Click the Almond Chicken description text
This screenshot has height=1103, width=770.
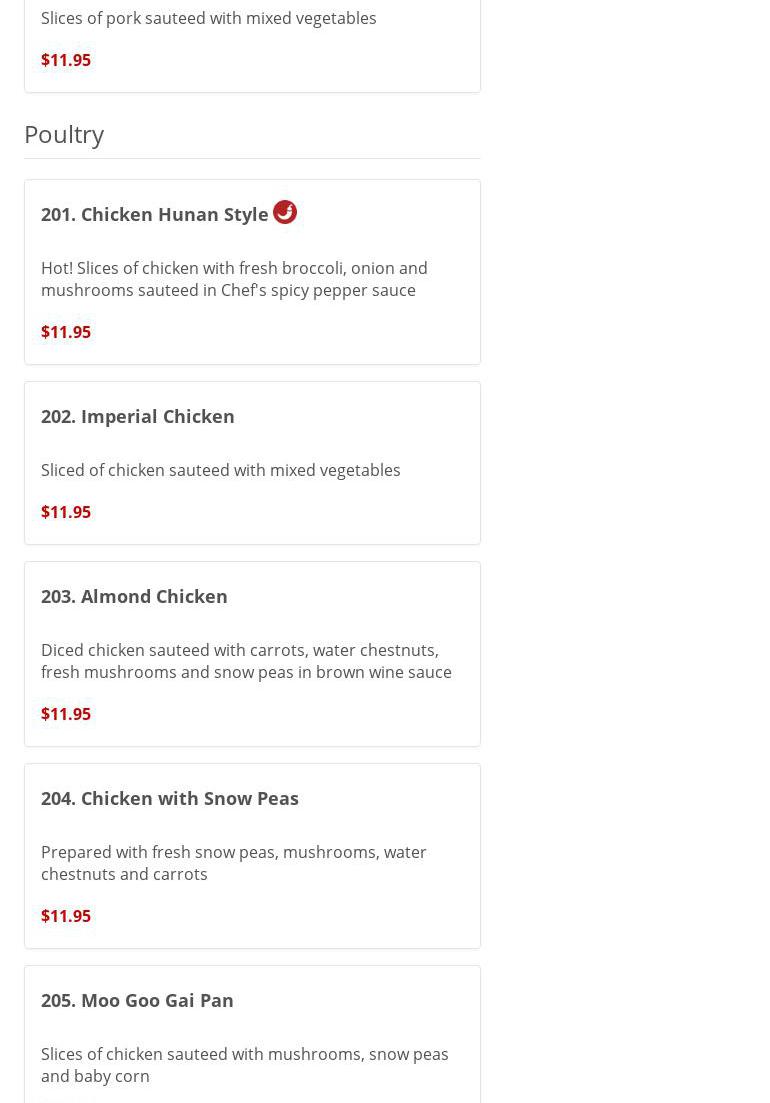coord(246,661)
